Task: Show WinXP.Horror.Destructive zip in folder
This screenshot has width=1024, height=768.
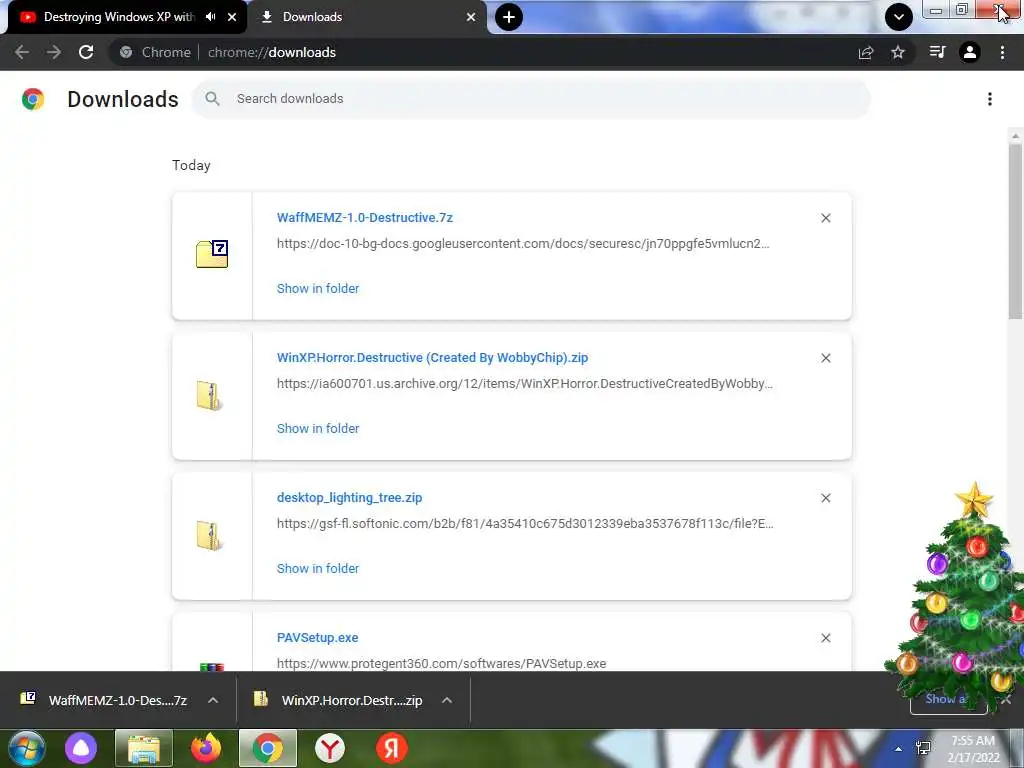Action: pos(318,428)
